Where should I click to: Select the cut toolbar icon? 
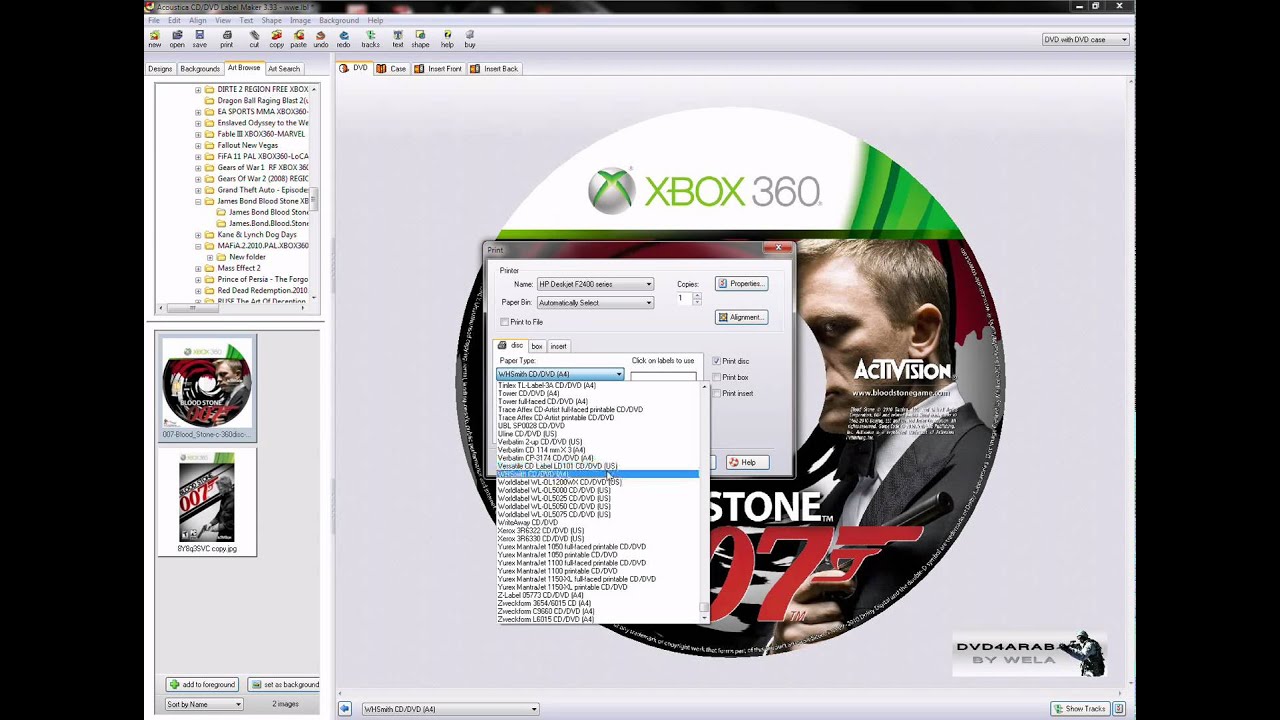click(254, 38)
